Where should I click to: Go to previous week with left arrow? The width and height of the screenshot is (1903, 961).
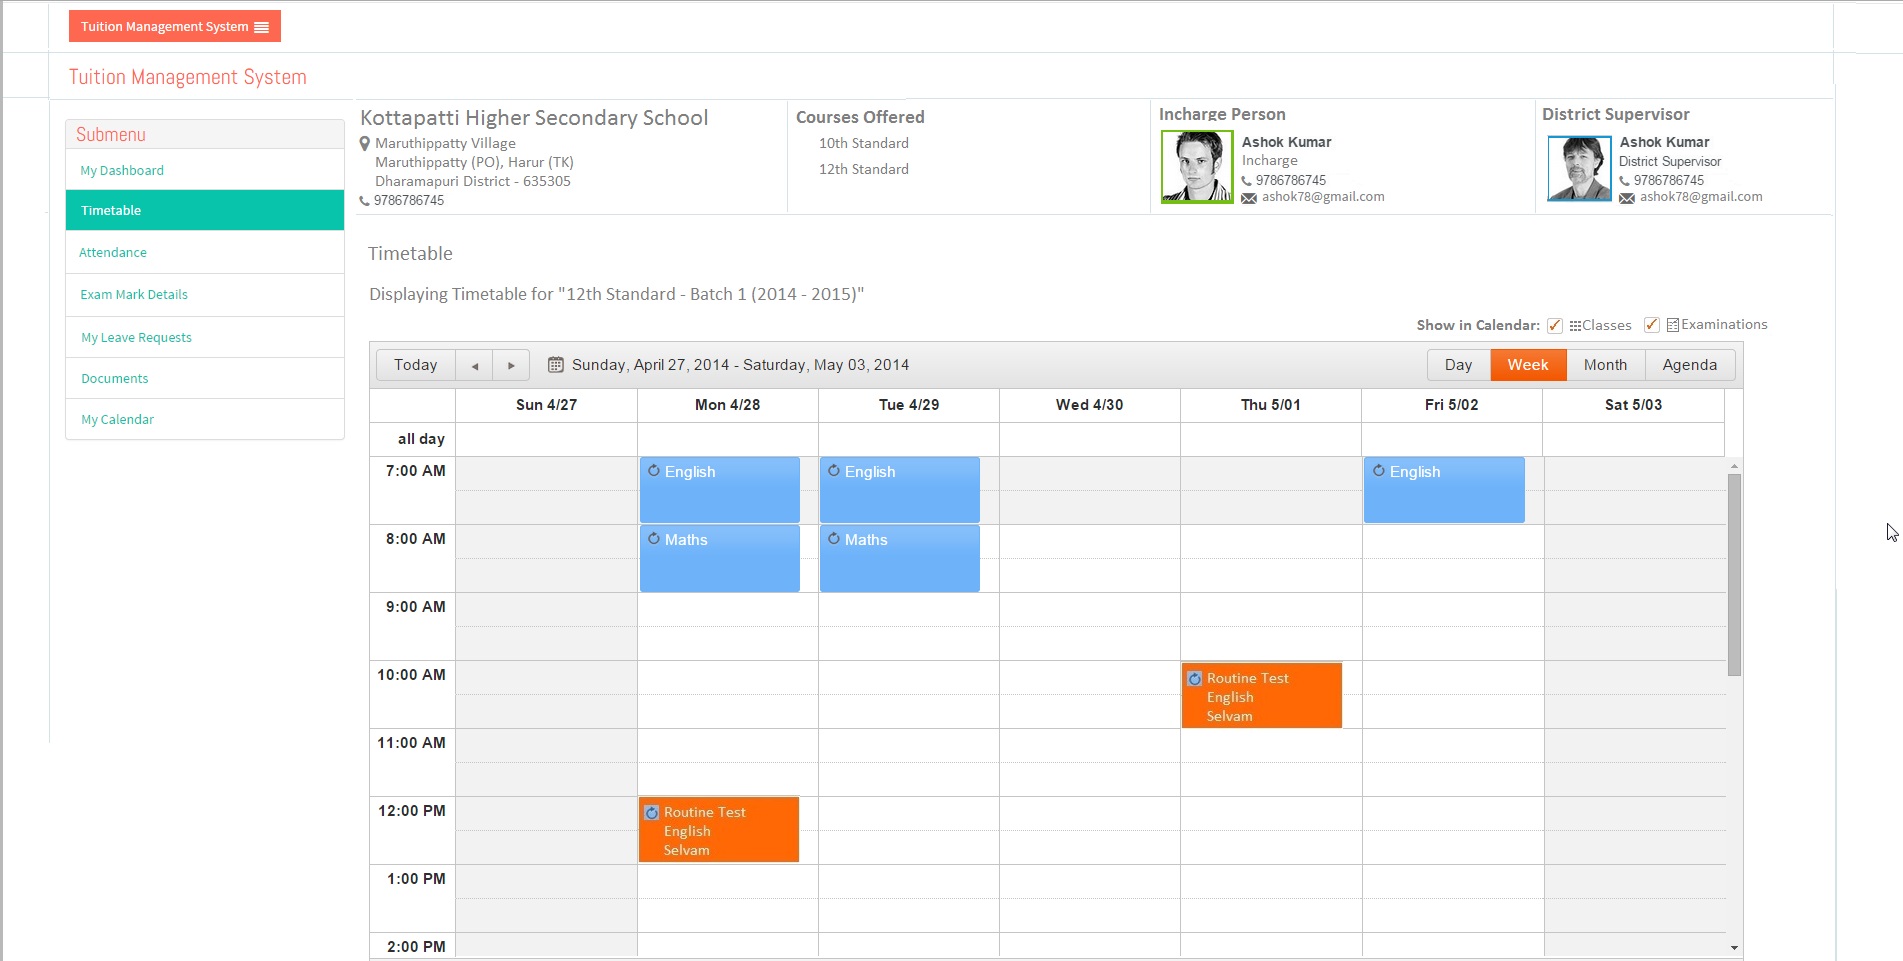[x=474, y=365]
